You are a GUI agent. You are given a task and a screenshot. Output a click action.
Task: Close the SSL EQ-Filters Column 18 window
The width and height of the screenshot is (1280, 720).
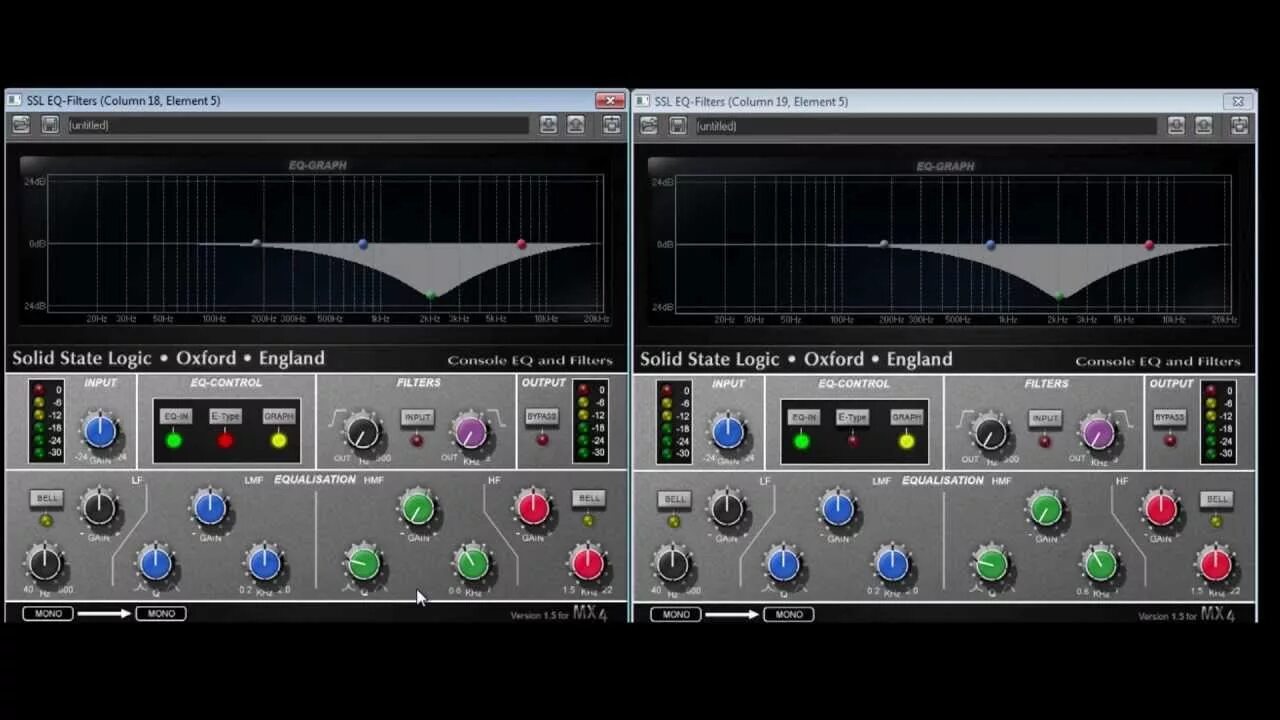tap(610, 100)
